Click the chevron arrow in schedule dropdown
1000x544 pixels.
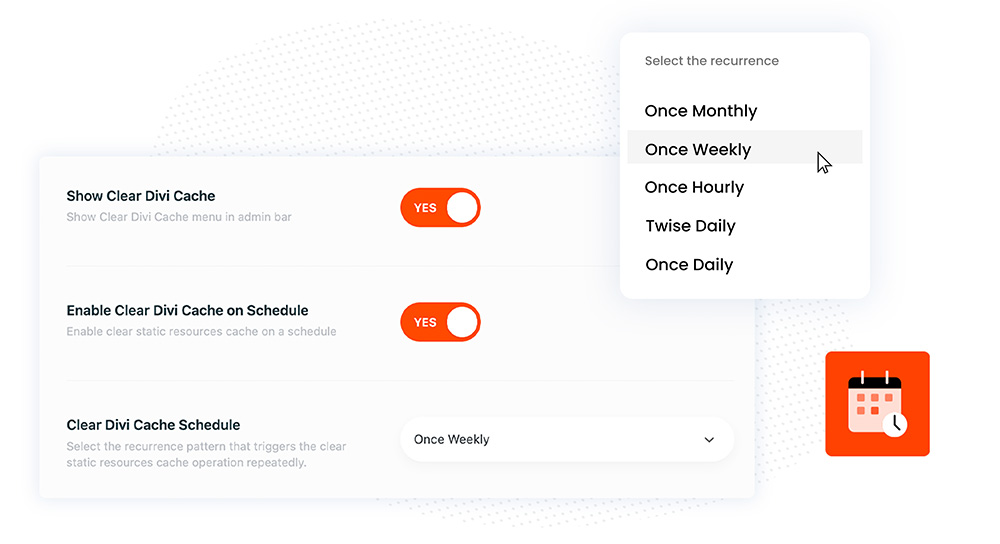pyautogui.click(x=709, y=439)
